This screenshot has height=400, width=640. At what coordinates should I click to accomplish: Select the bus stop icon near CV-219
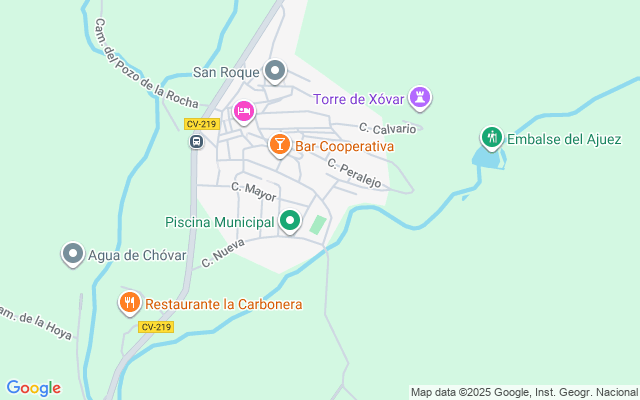(196, 142)
